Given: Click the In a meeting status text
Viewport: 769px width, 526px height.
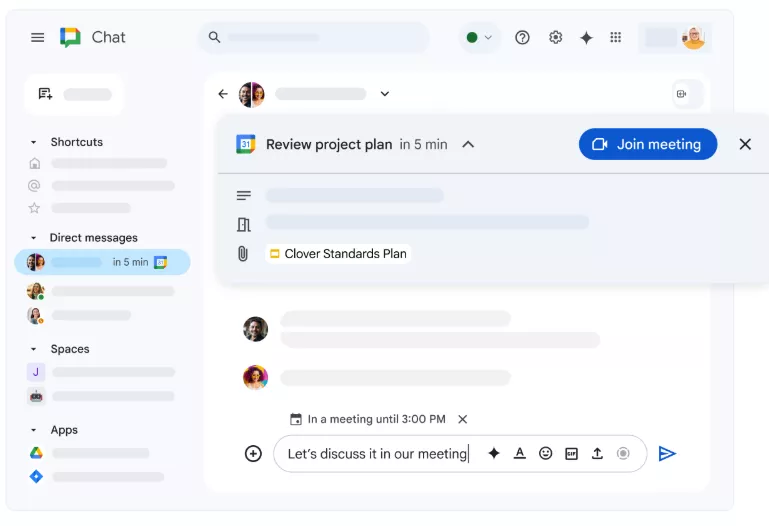Looking at the screenshot, I should coord(376,419).
